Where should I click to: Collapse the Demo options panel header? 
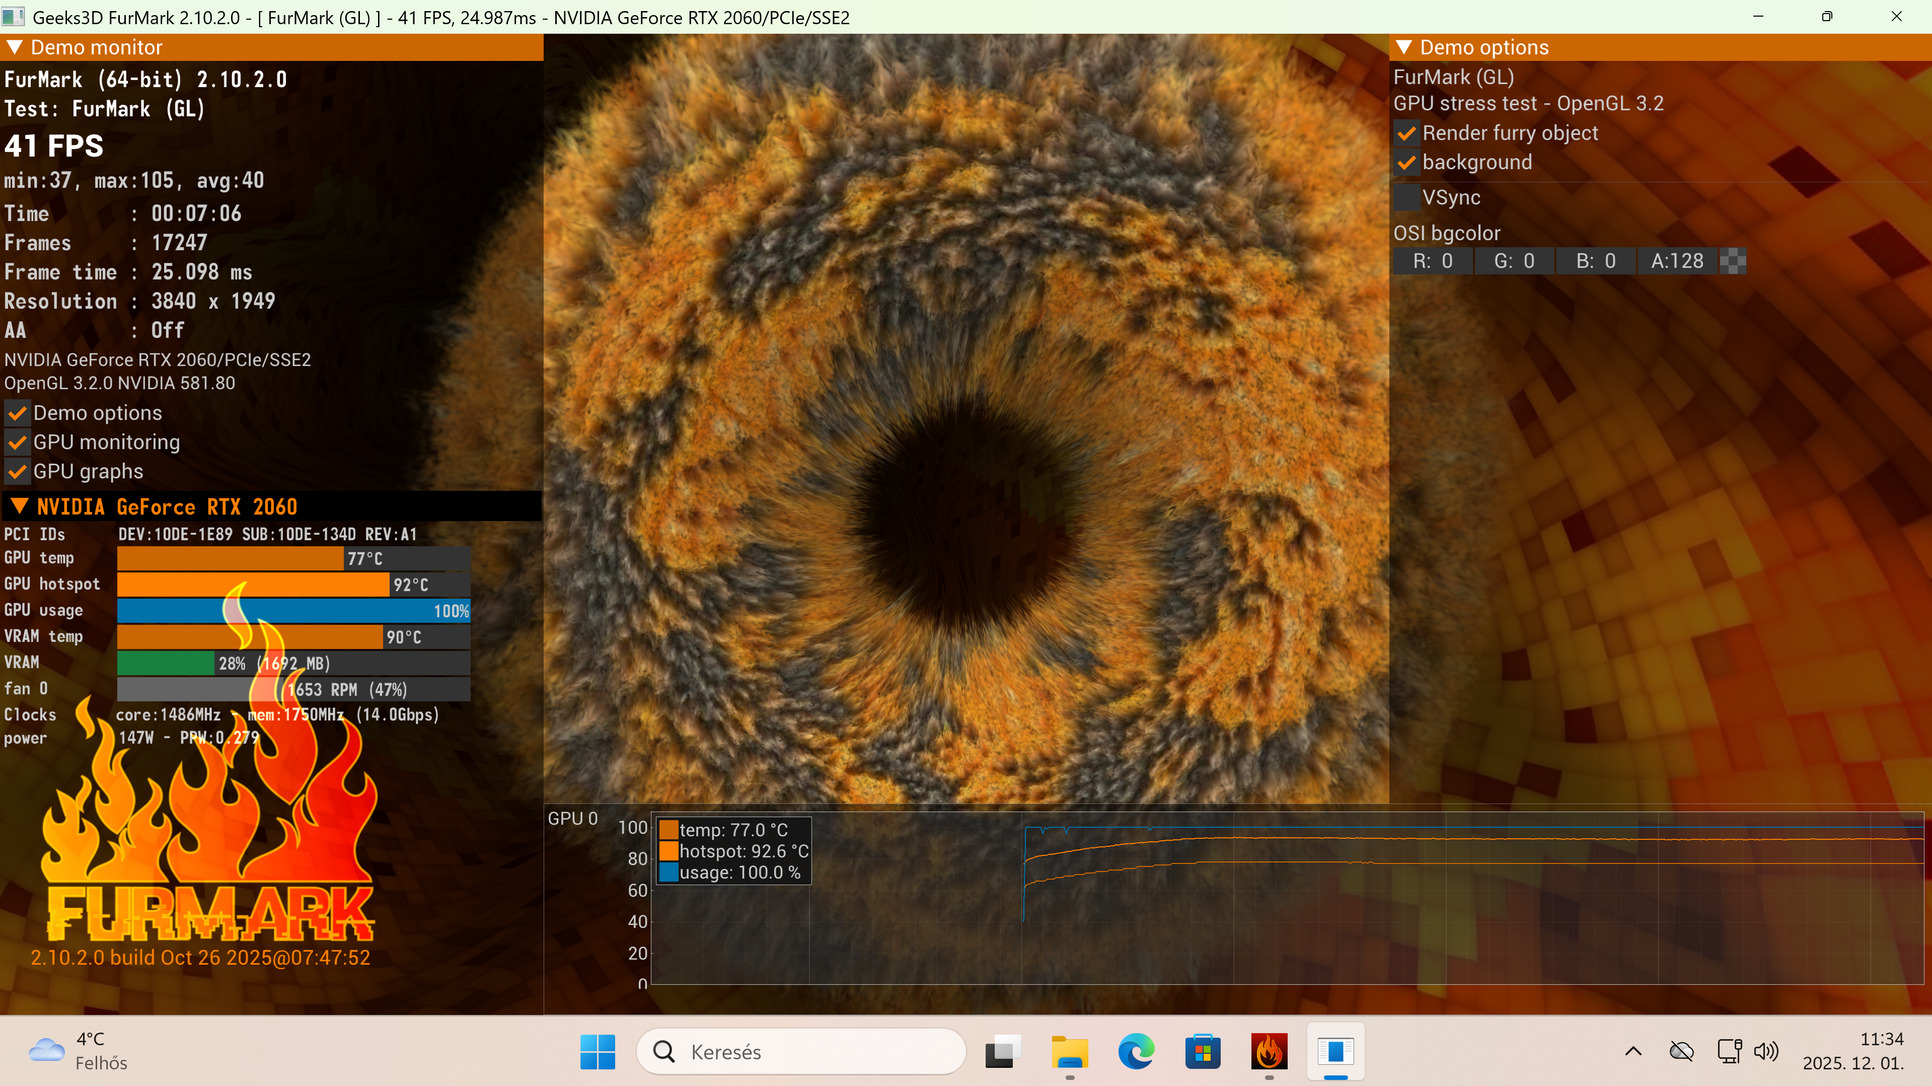[1404, 47]
